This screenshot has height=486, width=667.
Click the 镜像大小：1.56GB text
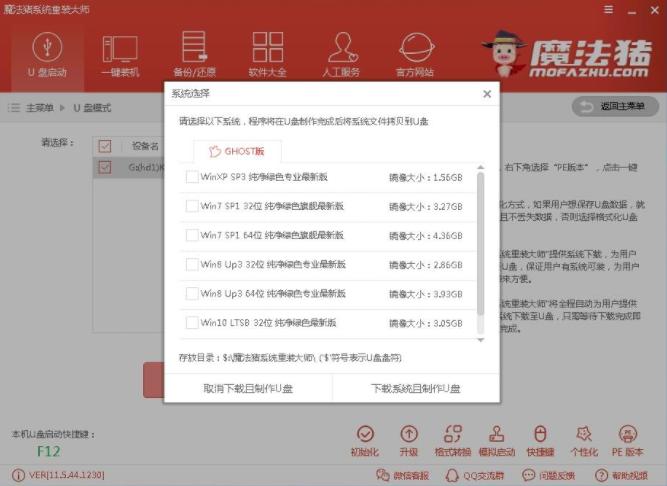click(x=425, y=178)
